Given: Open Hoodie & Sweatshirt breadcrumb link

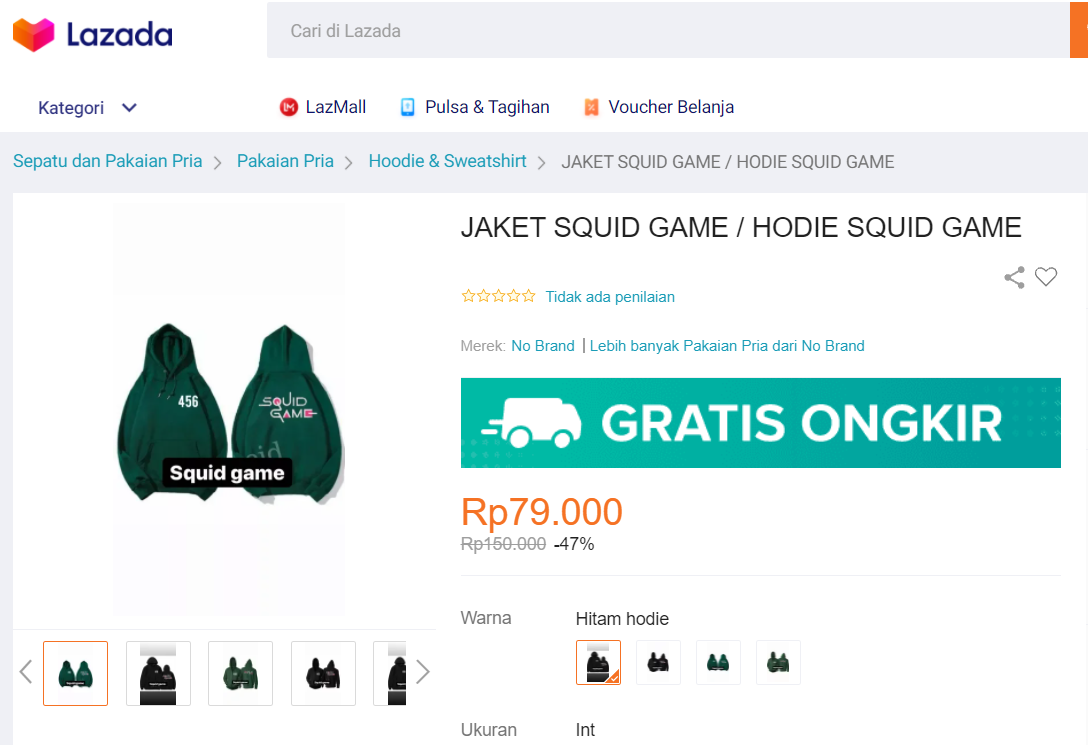Looking at the screenshot, I should (448, 161).
